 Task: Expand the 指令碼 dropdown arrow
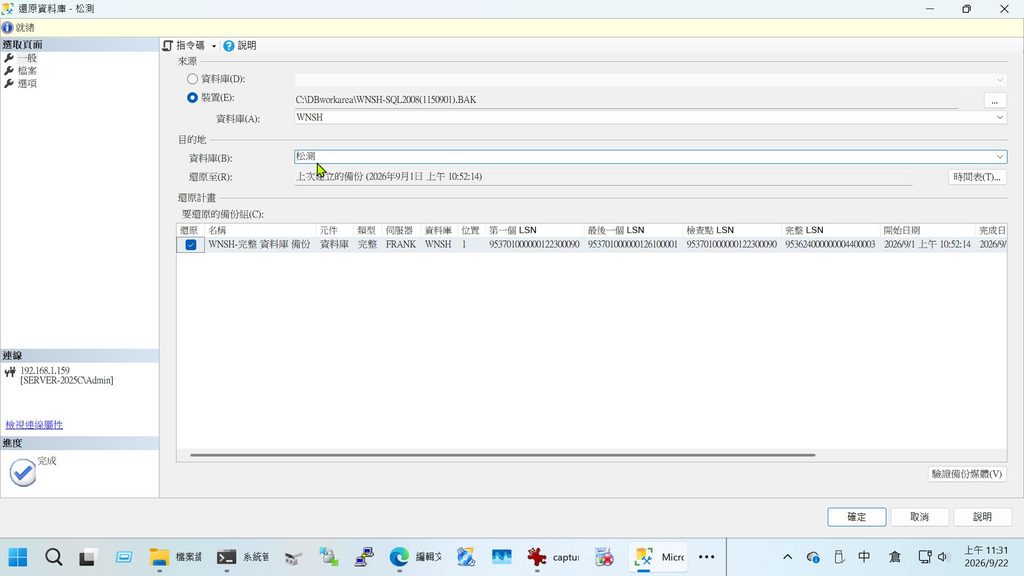pyautogui.click(x=214, y=46)
